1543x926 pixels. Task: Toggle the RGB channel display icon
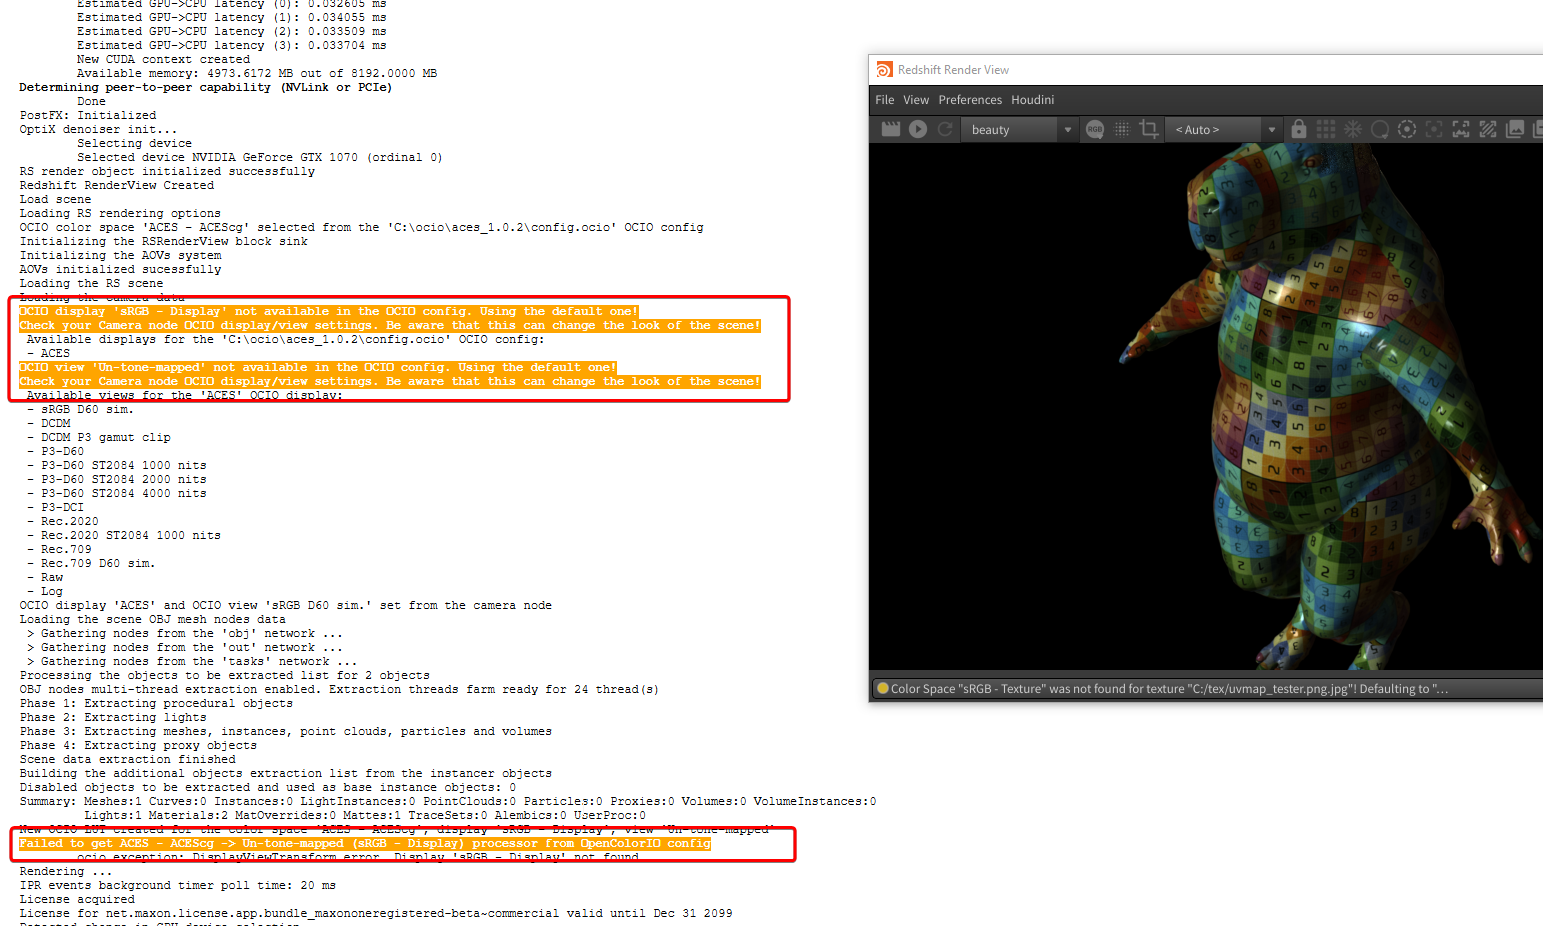coord(1095,129)
